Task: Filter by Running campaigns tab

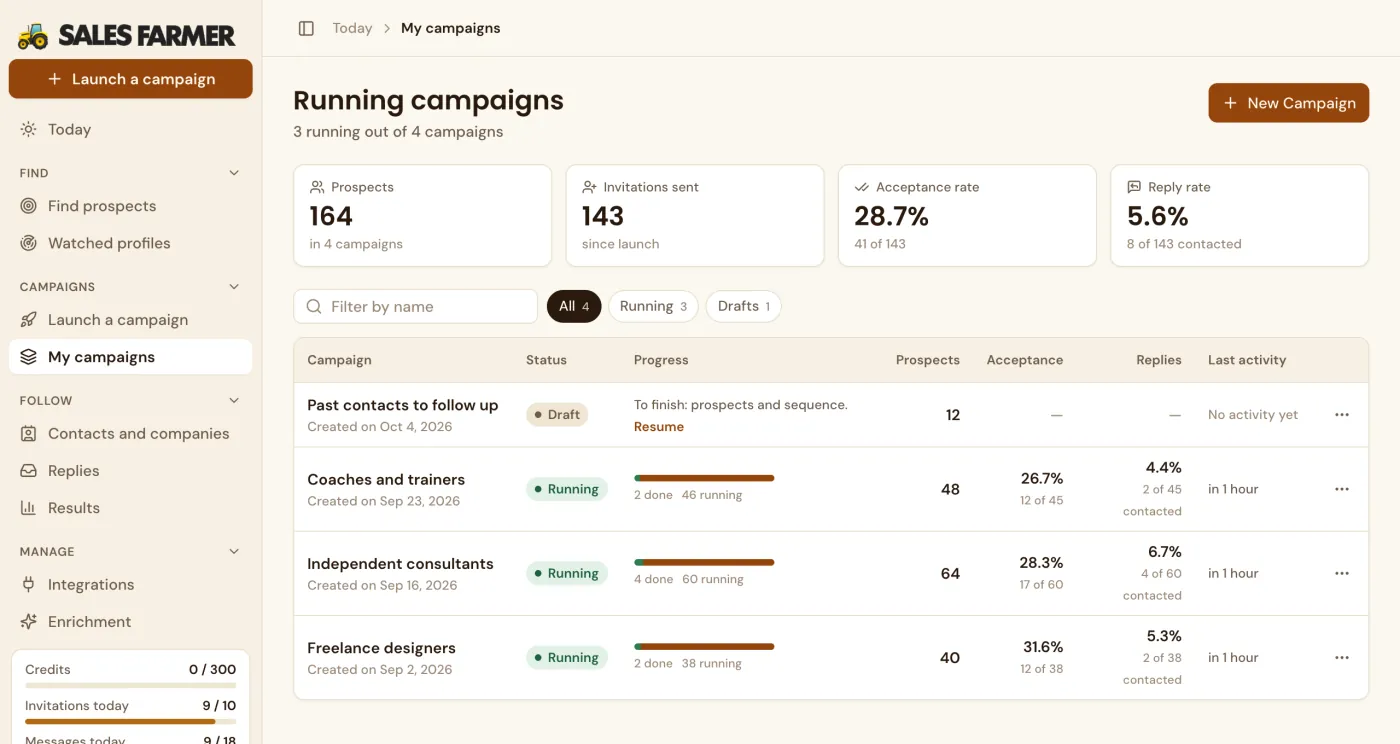Action: coord(653,306)
